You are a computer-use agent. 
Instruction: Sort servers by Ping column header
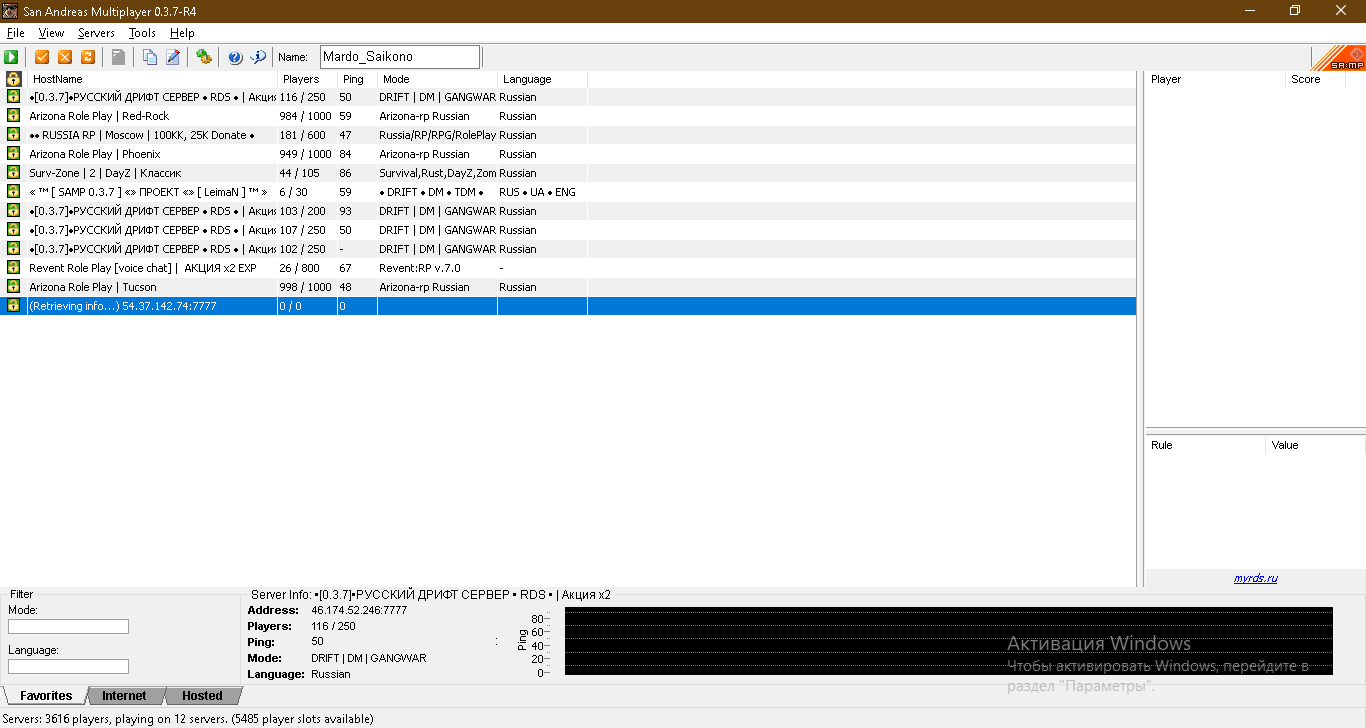(x=357, y=79)
